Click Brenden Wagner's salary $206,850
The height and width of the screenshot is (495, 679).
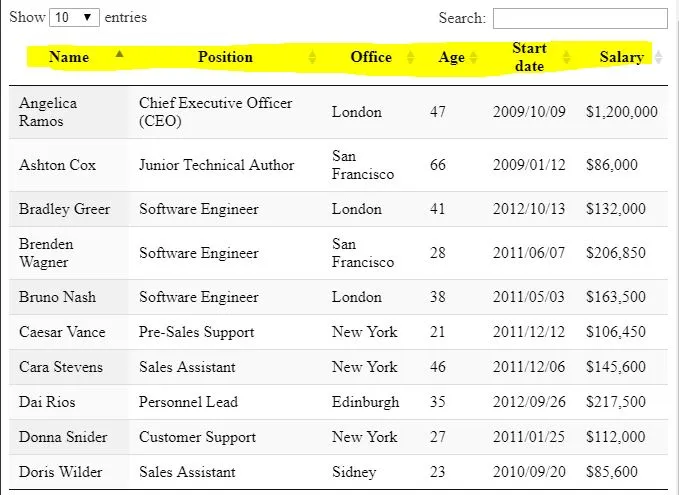[x=616, y=253]
